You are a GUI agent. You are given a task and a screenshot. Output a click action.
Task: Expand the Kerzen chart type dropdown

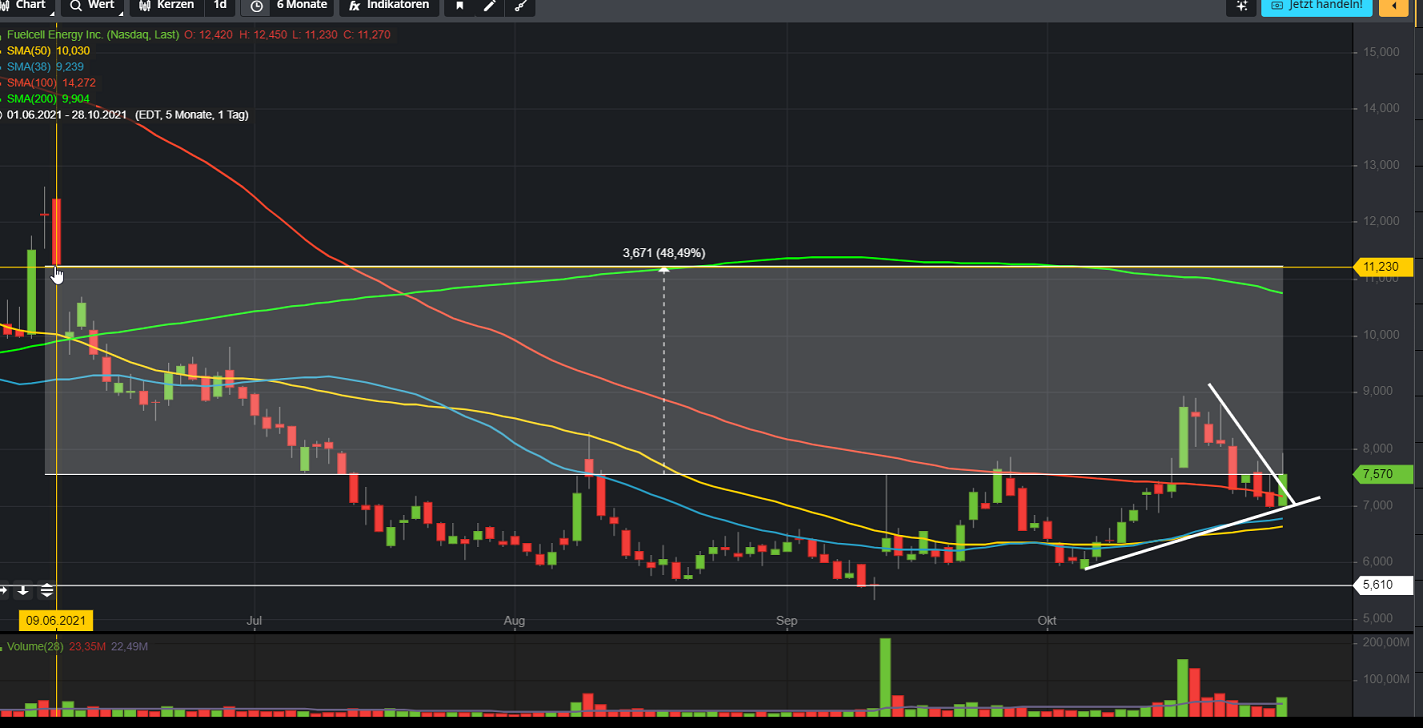(x=166, y=6)
